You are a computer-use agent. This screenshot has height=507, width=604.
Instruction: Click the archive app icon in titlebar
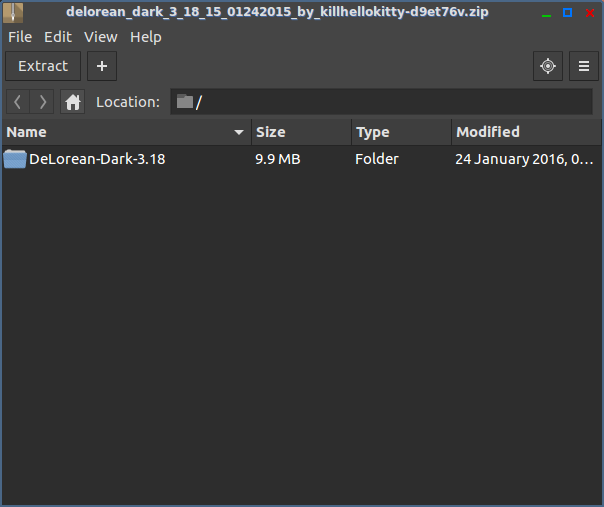point(13,13)
